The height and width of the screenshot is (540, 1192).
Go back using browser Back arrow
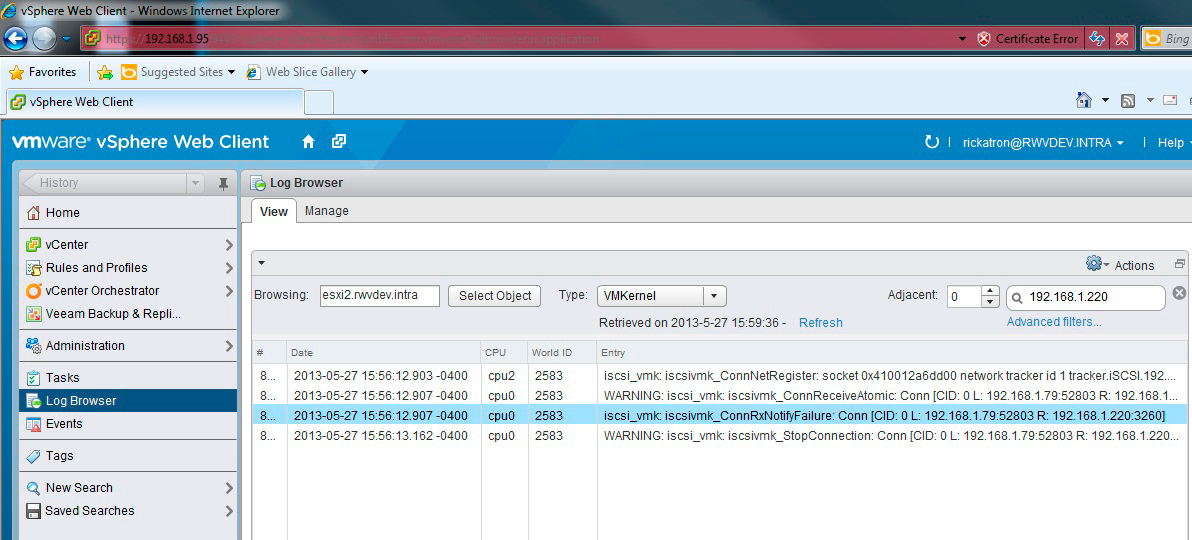[16, 38]
